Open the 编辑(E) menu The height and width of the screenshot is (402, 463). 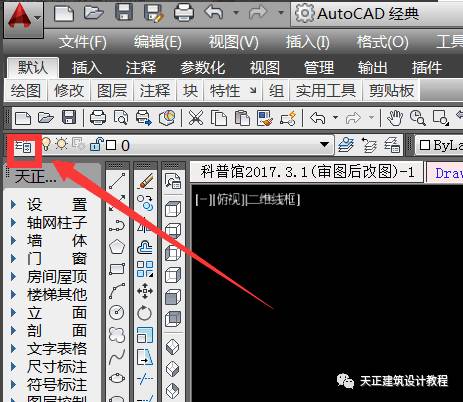pos(158,42)
